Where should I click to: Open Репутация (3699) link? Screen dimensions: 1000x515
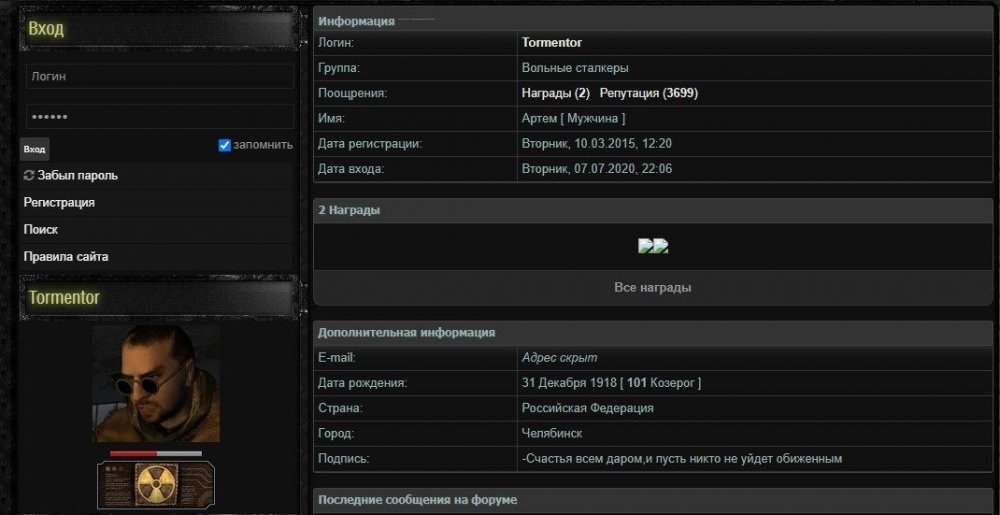[x=649, y=93]
